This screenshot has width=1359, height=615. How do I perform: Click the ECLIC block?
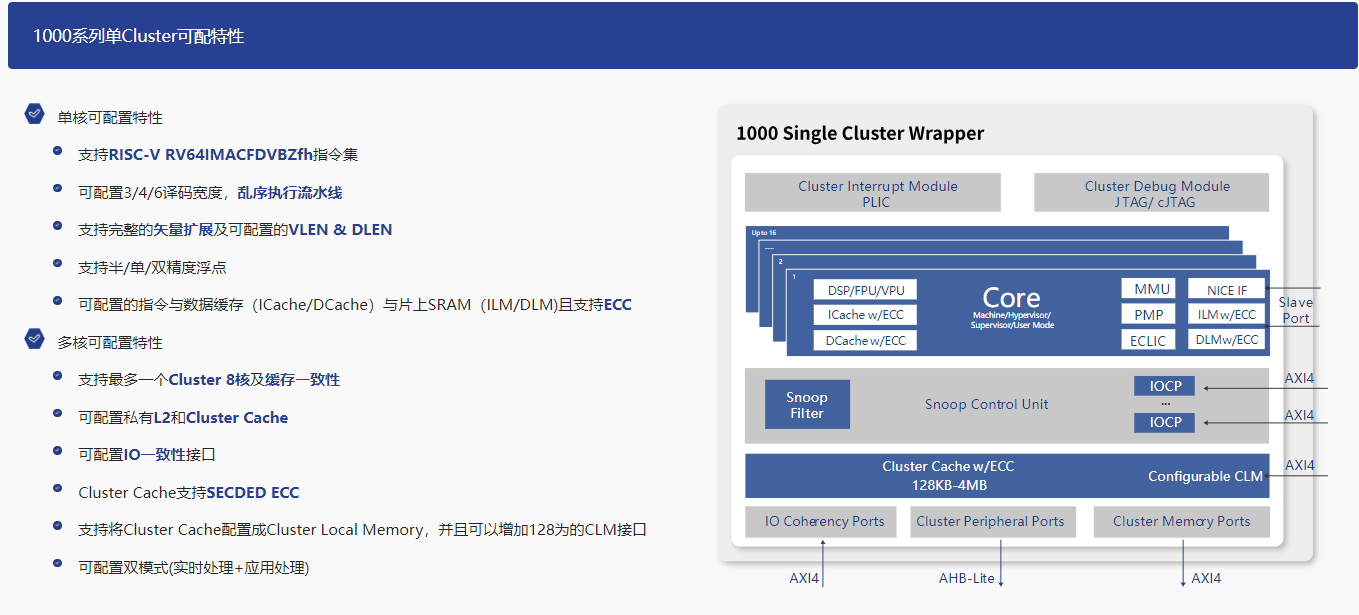click(1148, 340)
